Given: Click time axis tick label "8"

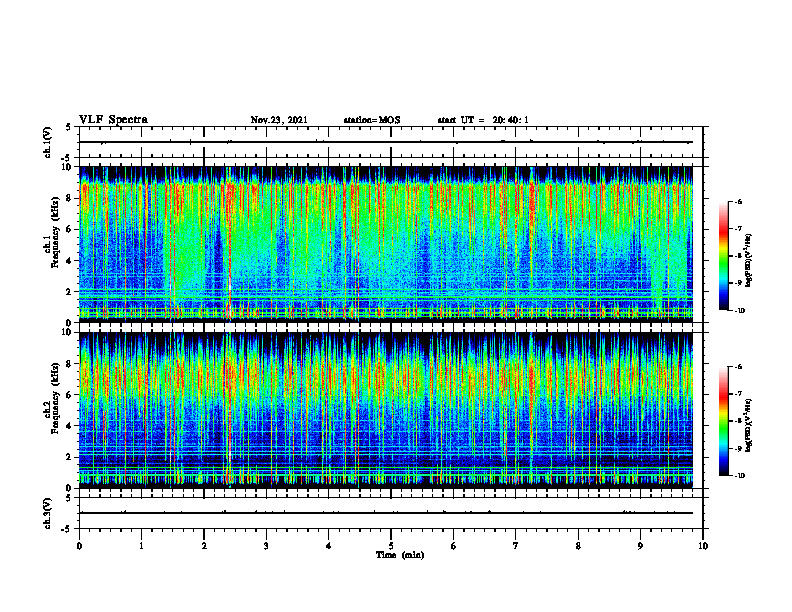Looking at the screenshot, I should 578,546.
